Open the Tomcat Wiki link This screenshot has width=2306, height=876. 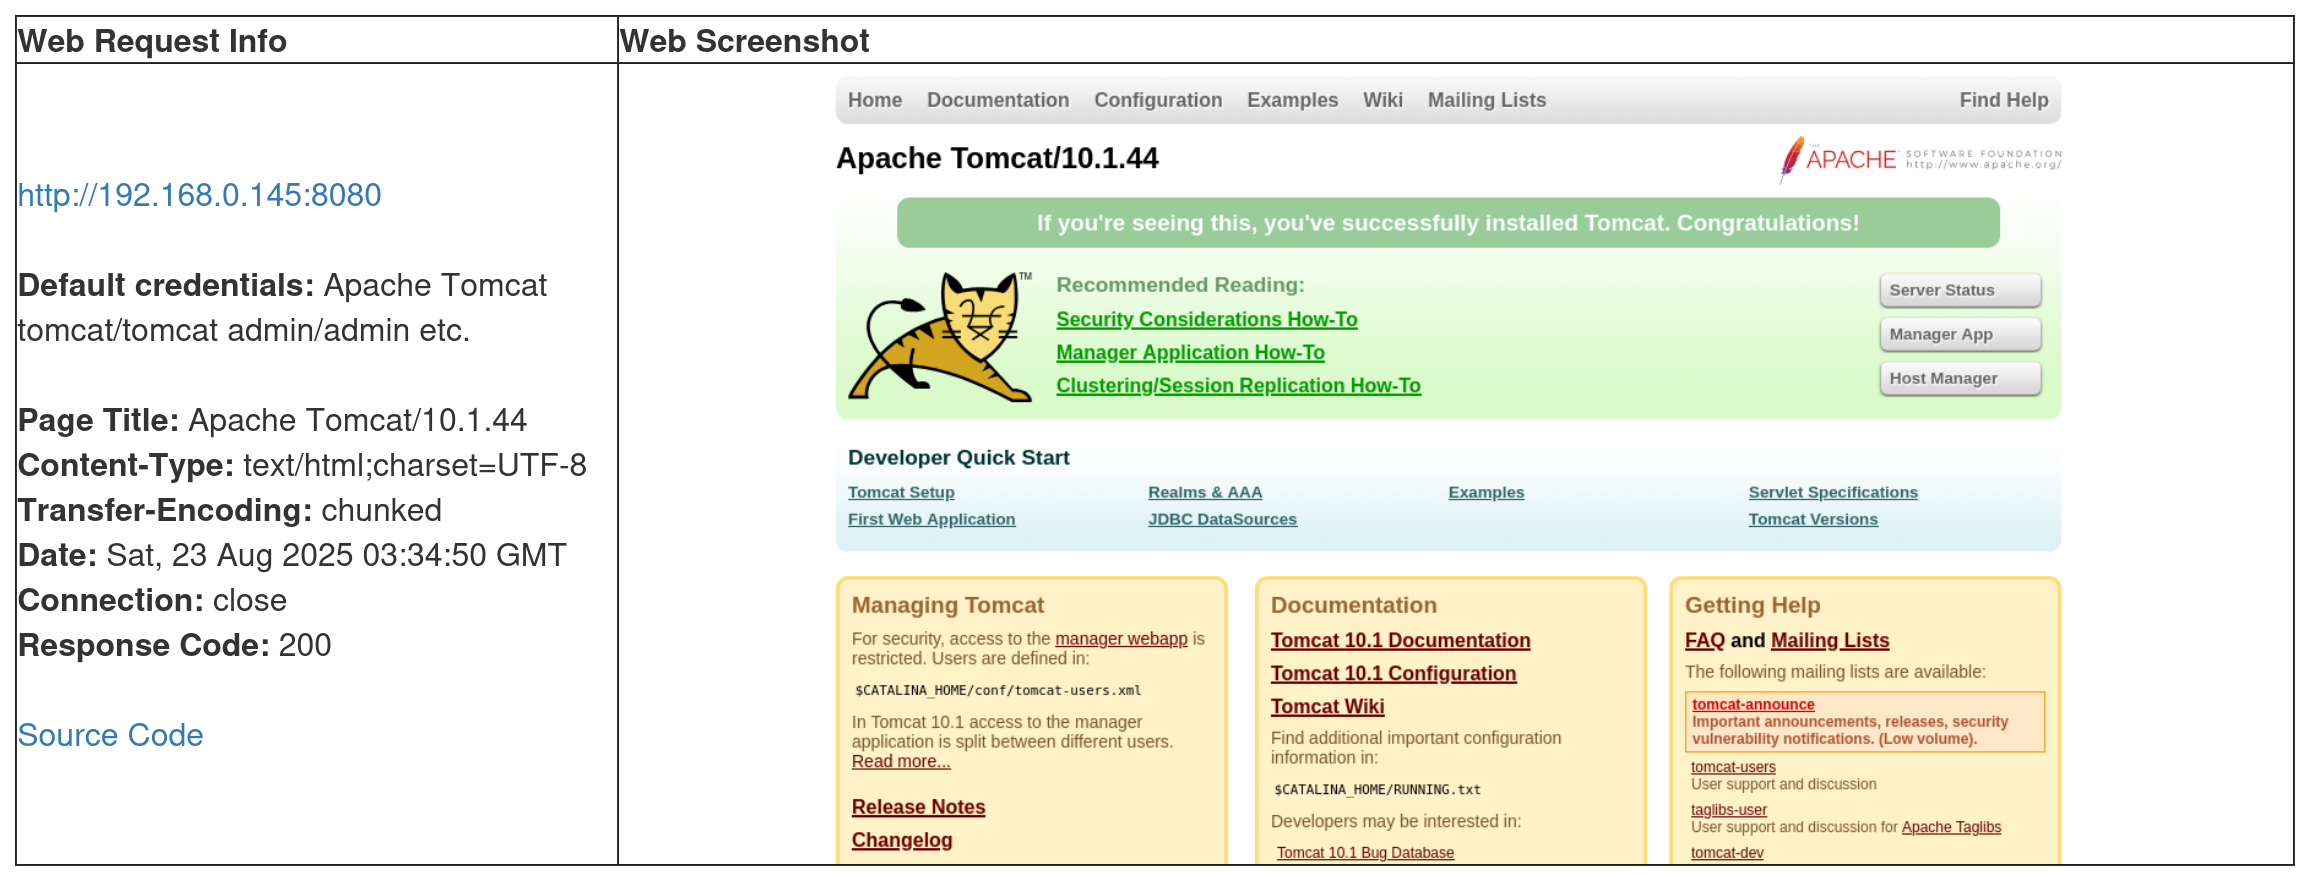[x=1327, y=706]
